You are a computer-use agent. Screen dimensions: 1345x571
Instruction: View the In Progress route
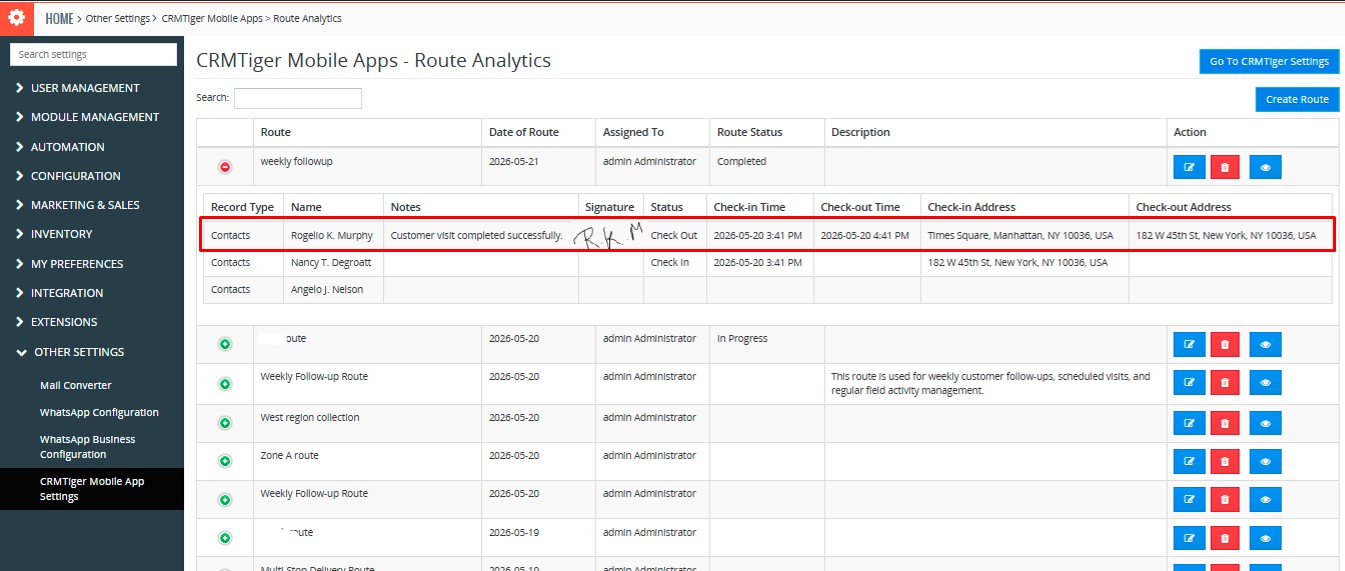(x=1265, y=345)
